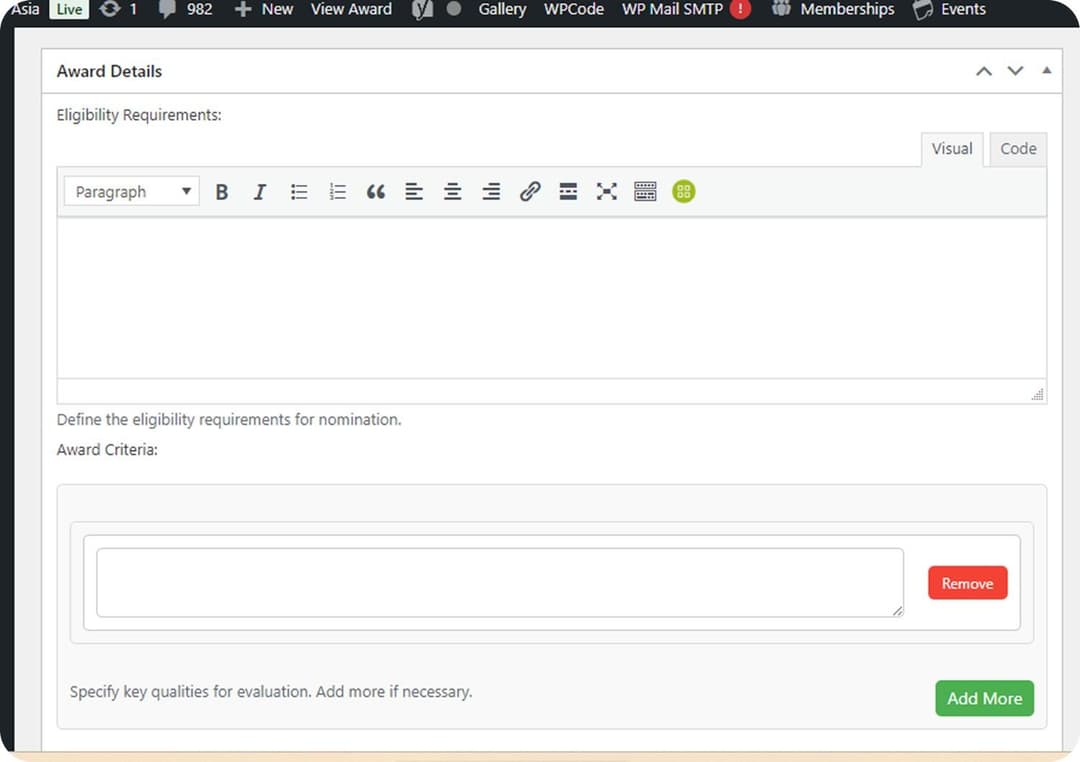Apply bold formatting in the editor
1080x762 pixels.
(x=222, y=191)
